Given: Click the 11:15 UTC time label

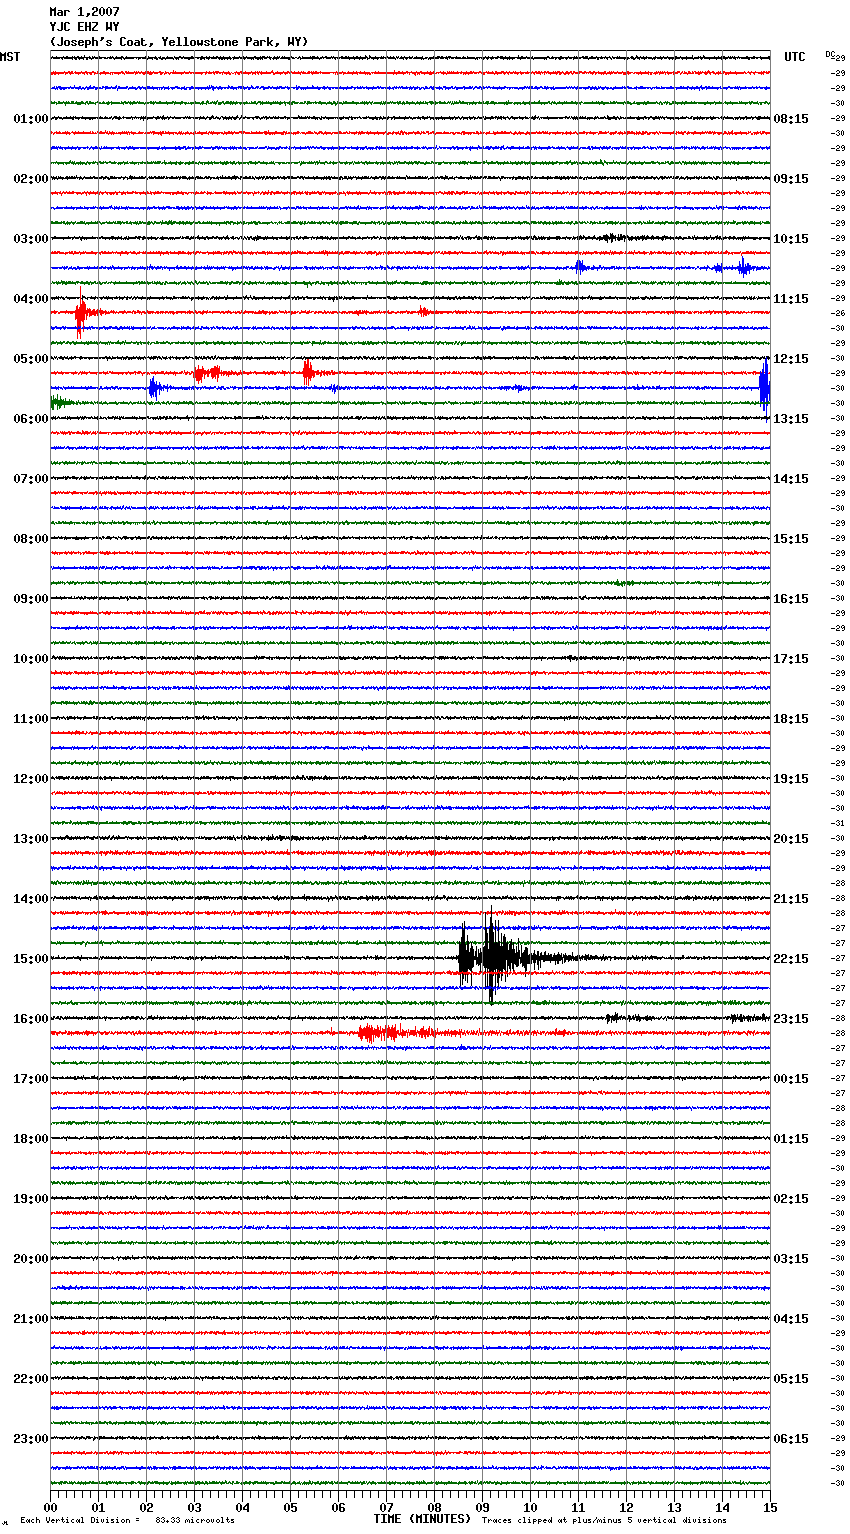Looking at the screenshot, I should pos(791,299).
